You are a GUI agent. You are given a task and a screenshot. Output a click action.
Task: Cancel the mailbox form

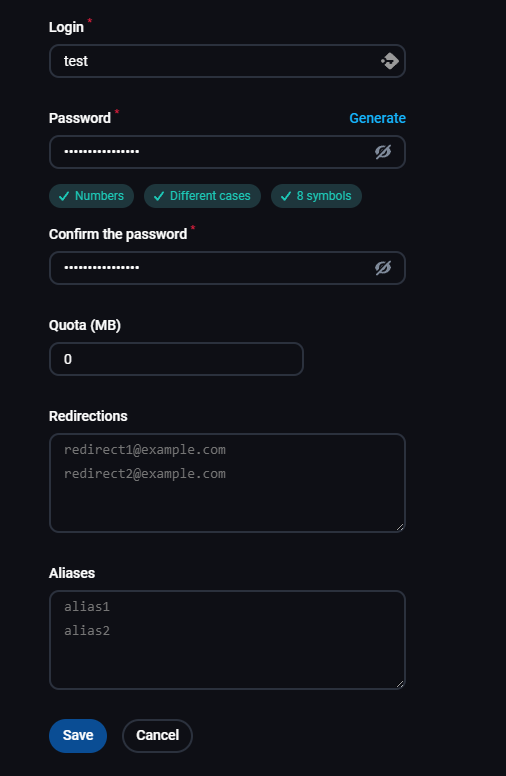click(x=157, y=735)
